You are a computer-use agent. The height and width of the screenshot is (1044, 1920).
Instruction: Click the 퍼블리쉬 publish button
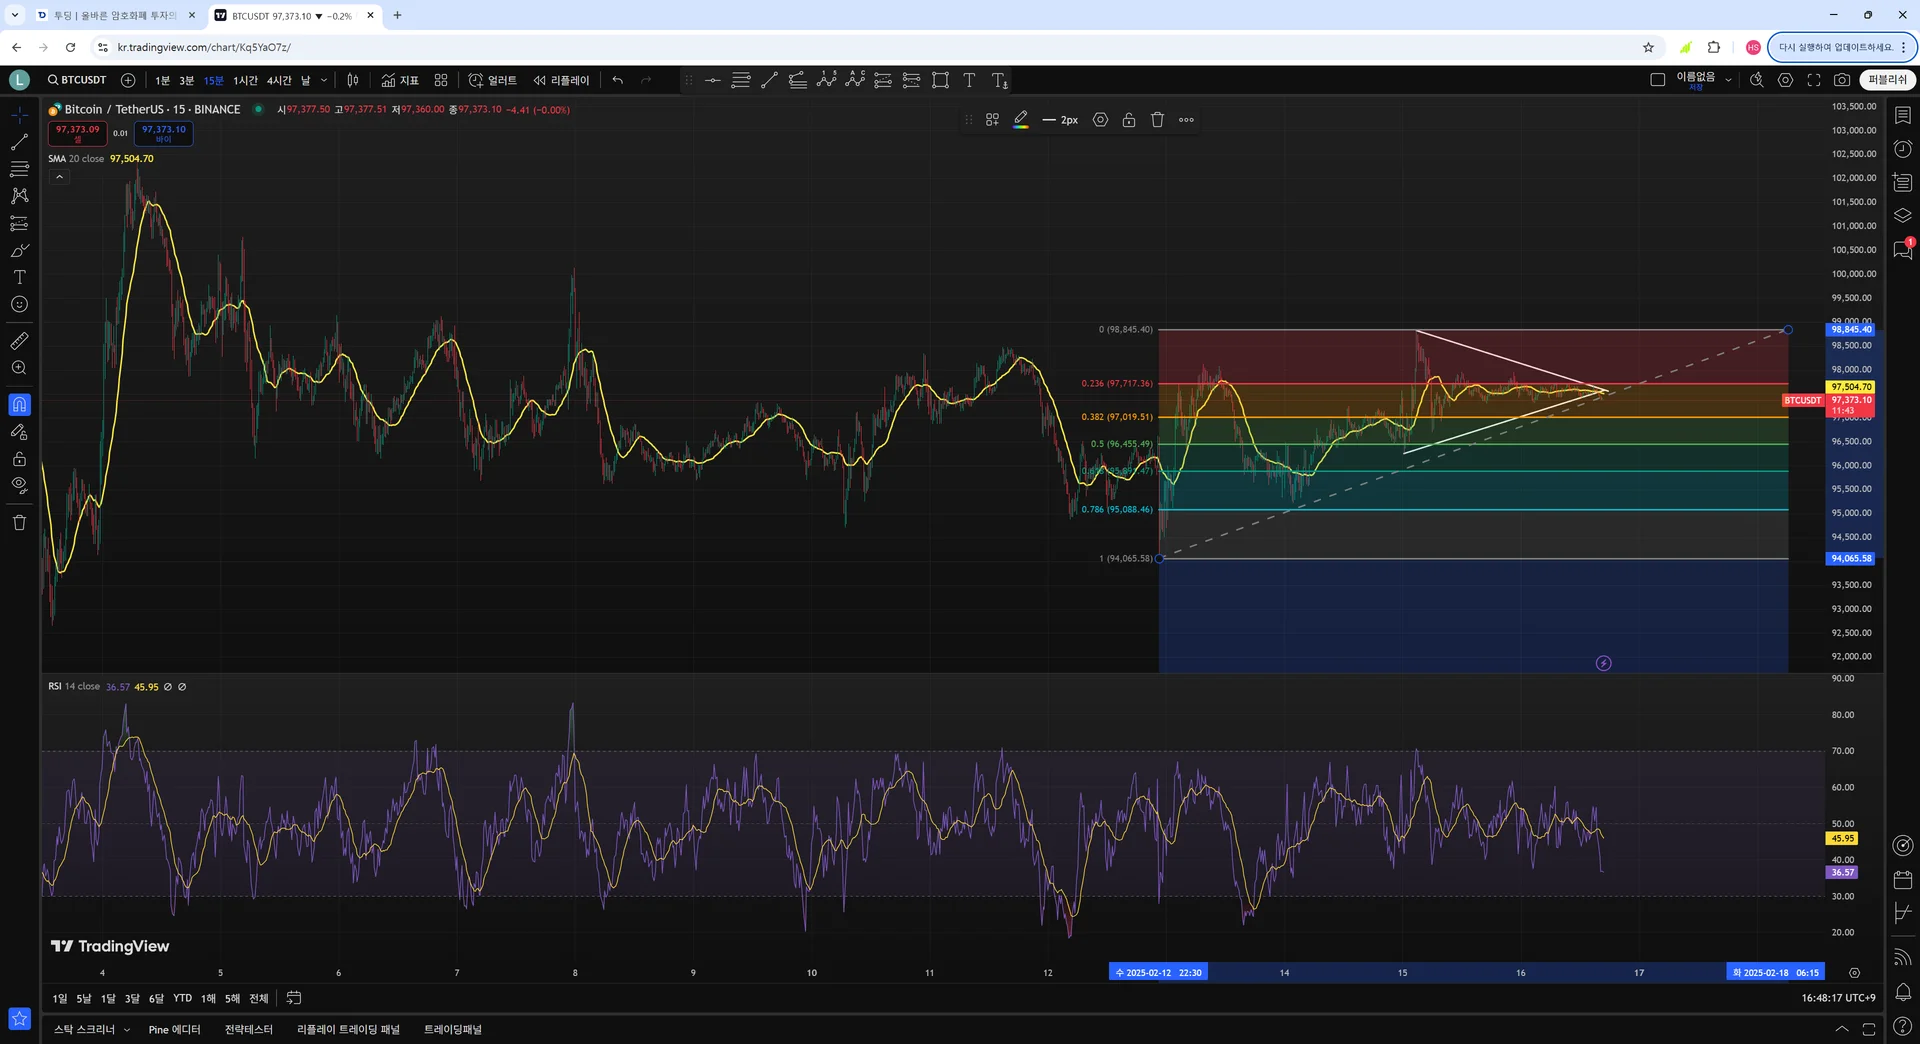coord(1887,80)
